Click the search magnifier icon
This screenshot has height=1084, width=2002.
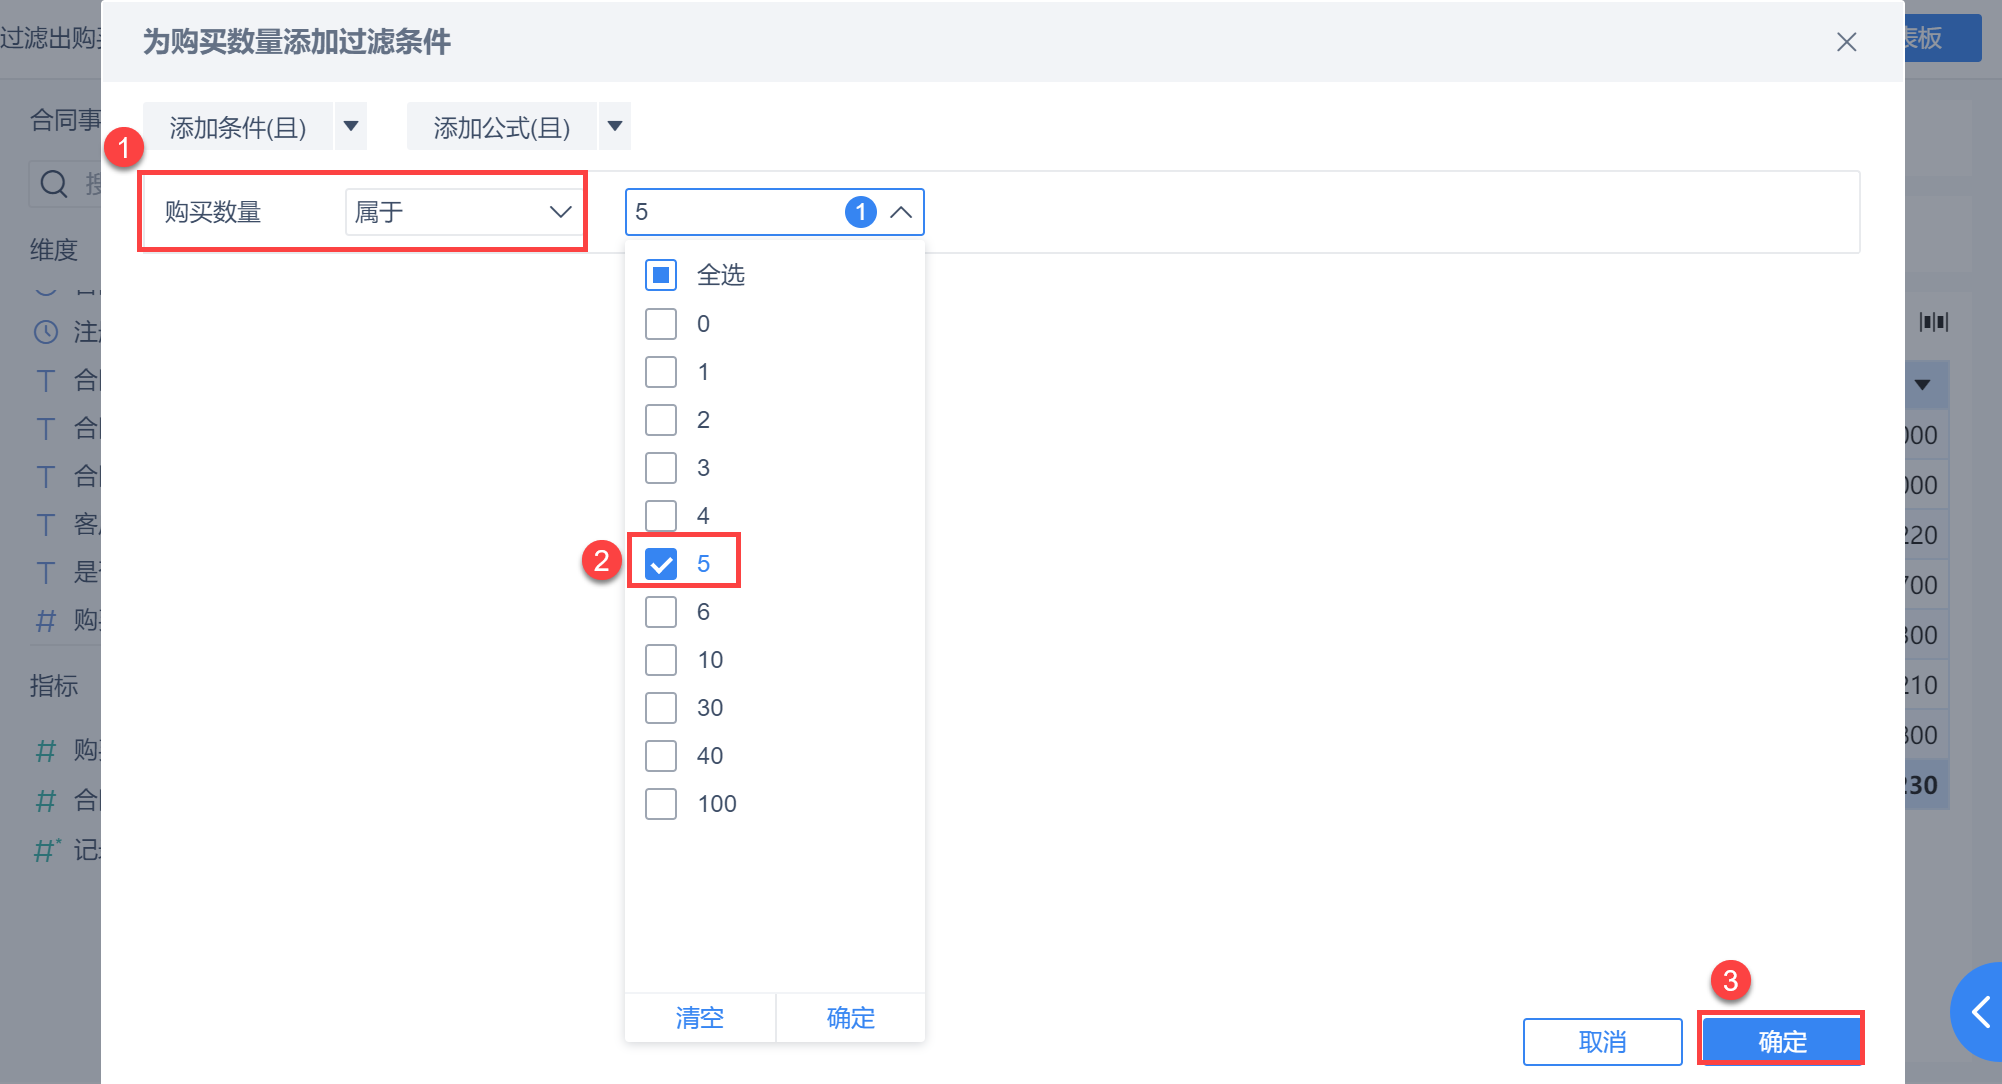click(53, 184)
